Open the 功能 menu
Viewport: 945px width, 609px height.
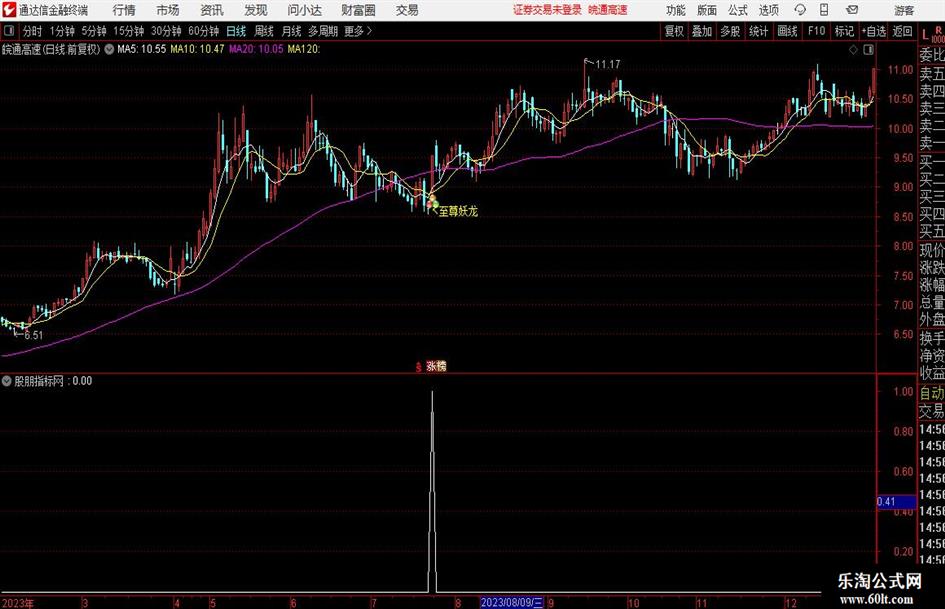point(676,10)
